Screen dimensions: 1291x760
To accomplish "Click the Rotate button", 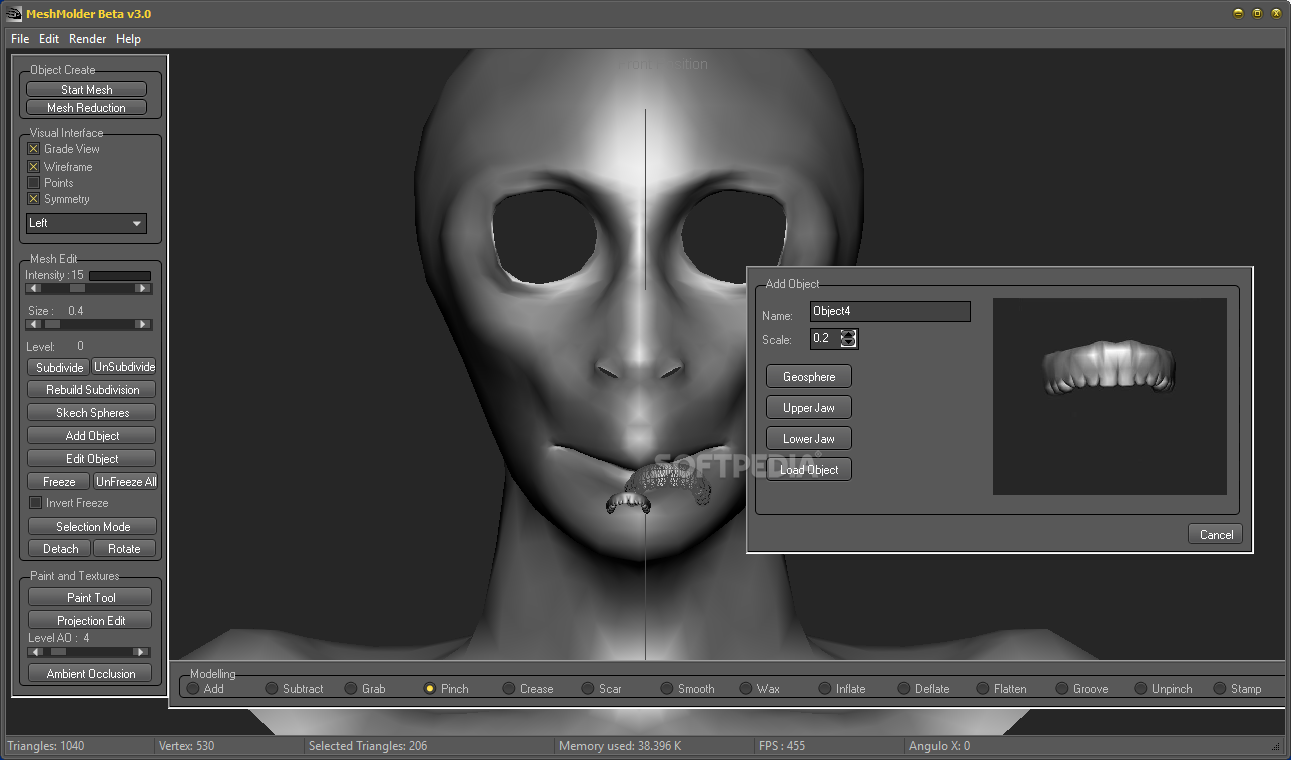I will [124, 549].
